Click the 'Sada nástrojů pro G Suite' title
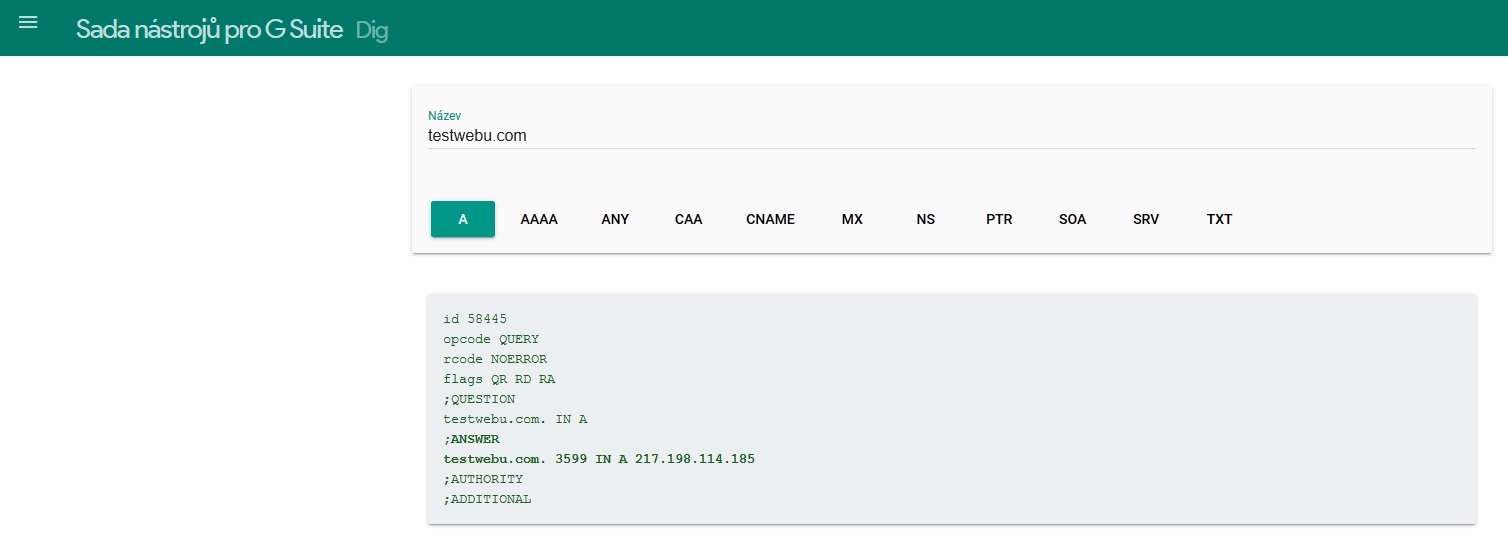Screen dimensions: 1508x540 [209, 29]
